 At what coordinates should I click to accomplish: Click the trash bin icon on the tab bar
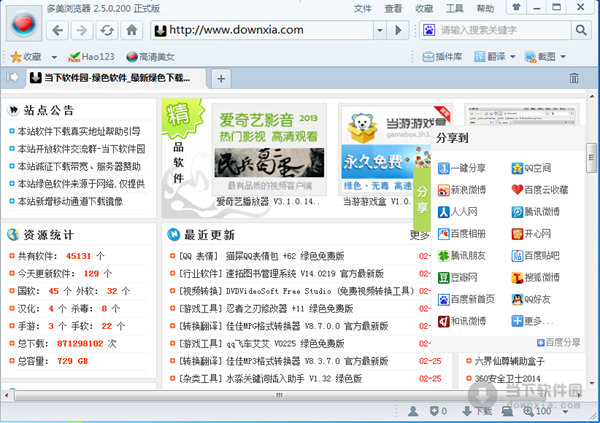[x=574, y=78]
